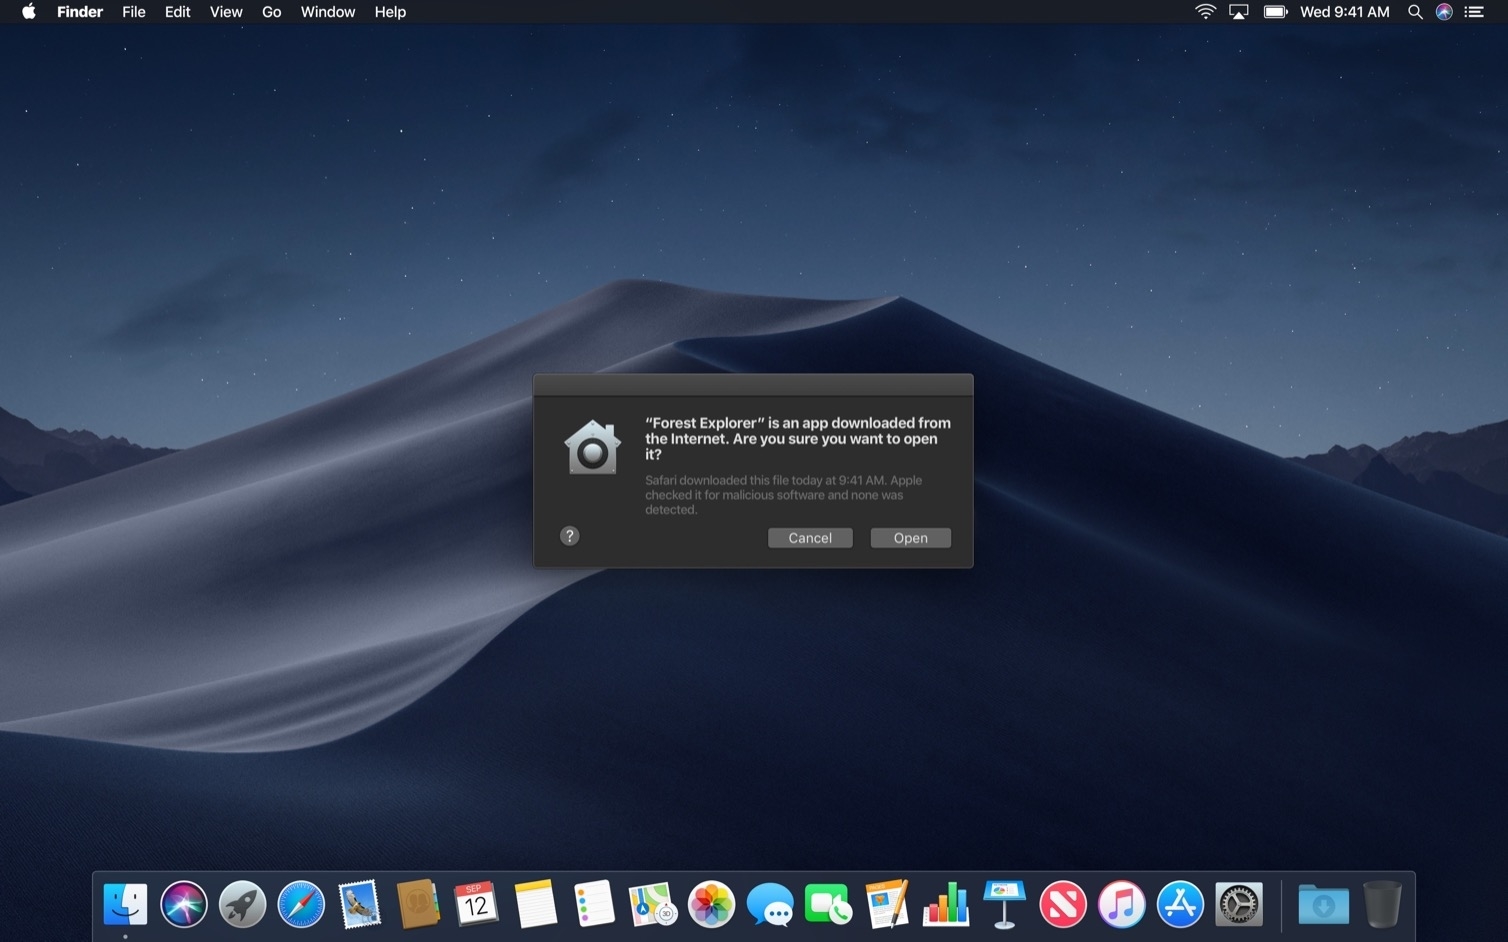This screenshot has width=1508, height=942.
Task: Open Safari from the Dock
Action: point(301,905)
